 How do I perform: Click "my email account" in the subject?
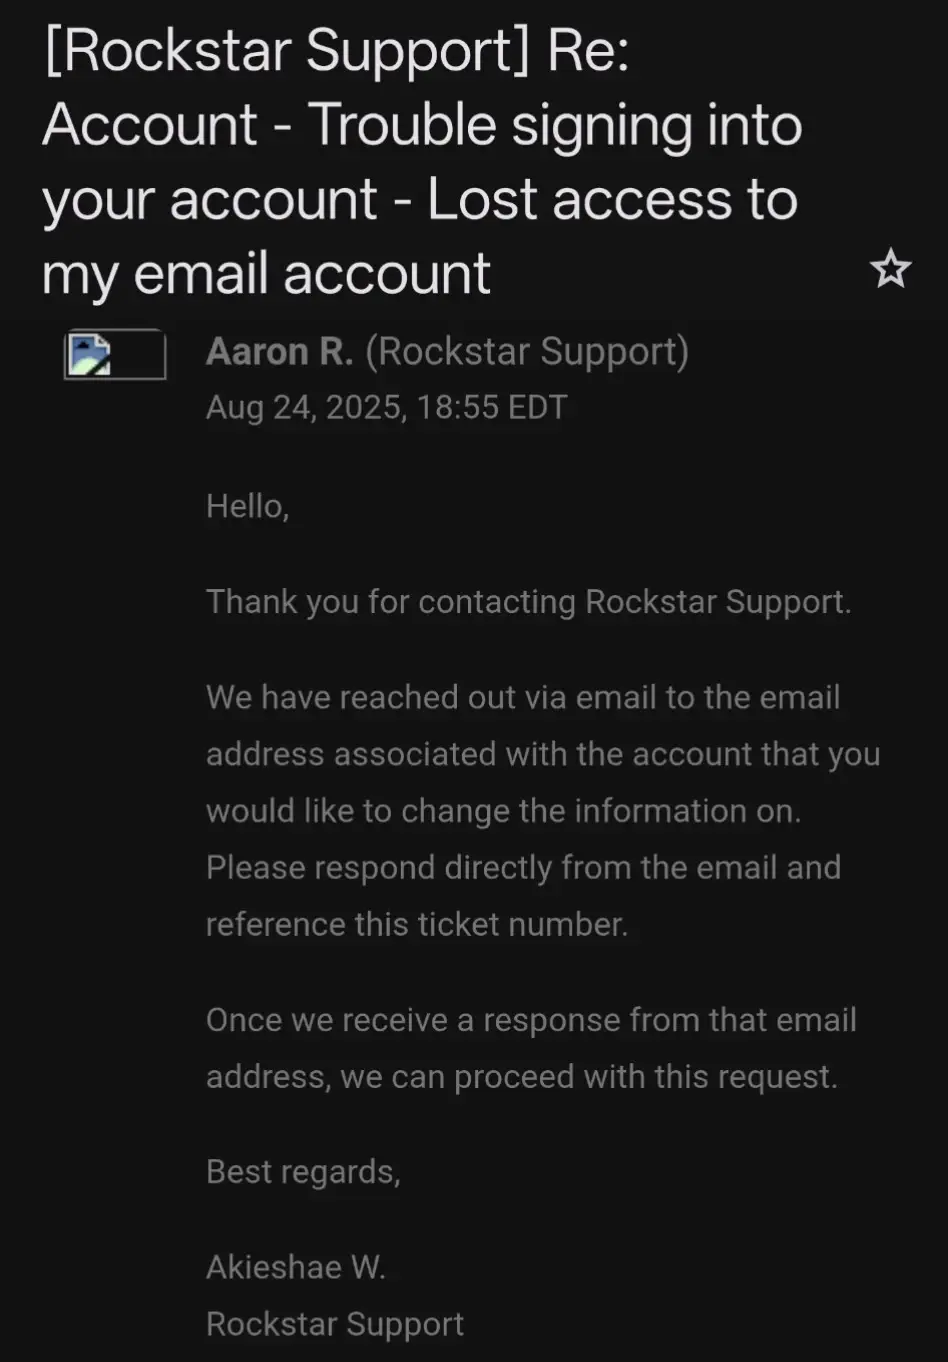point(266,274)
